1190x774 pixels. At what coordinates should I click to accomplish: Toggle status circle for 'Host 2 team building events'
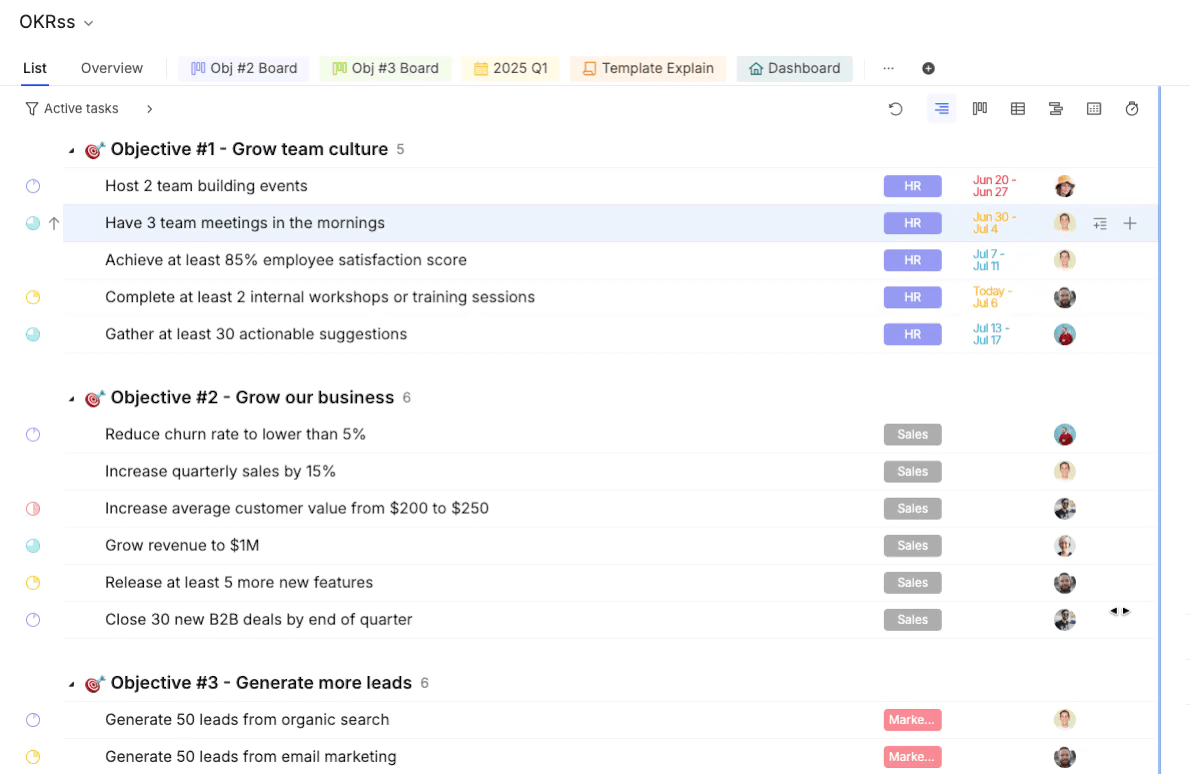click(x=33, y=186)
